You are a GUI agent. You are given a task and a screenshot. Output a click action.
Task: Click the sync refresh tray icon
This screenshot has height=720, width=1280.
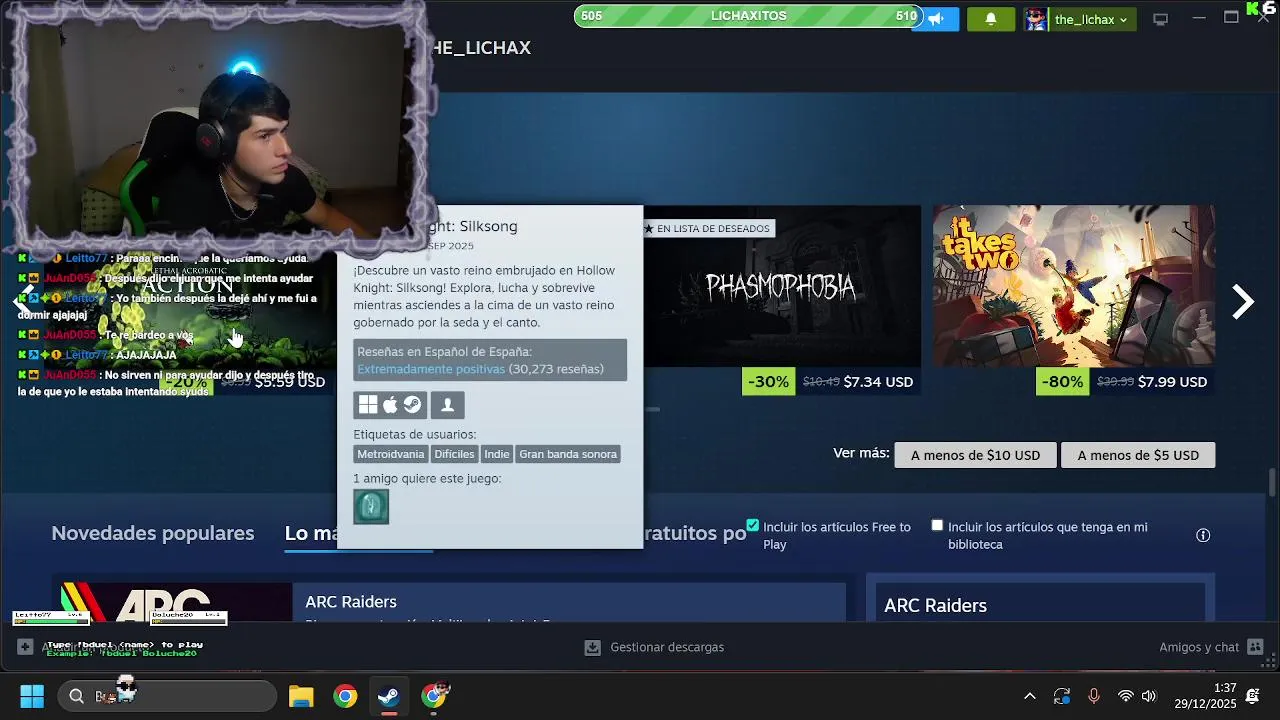(x=1062, y=696)
